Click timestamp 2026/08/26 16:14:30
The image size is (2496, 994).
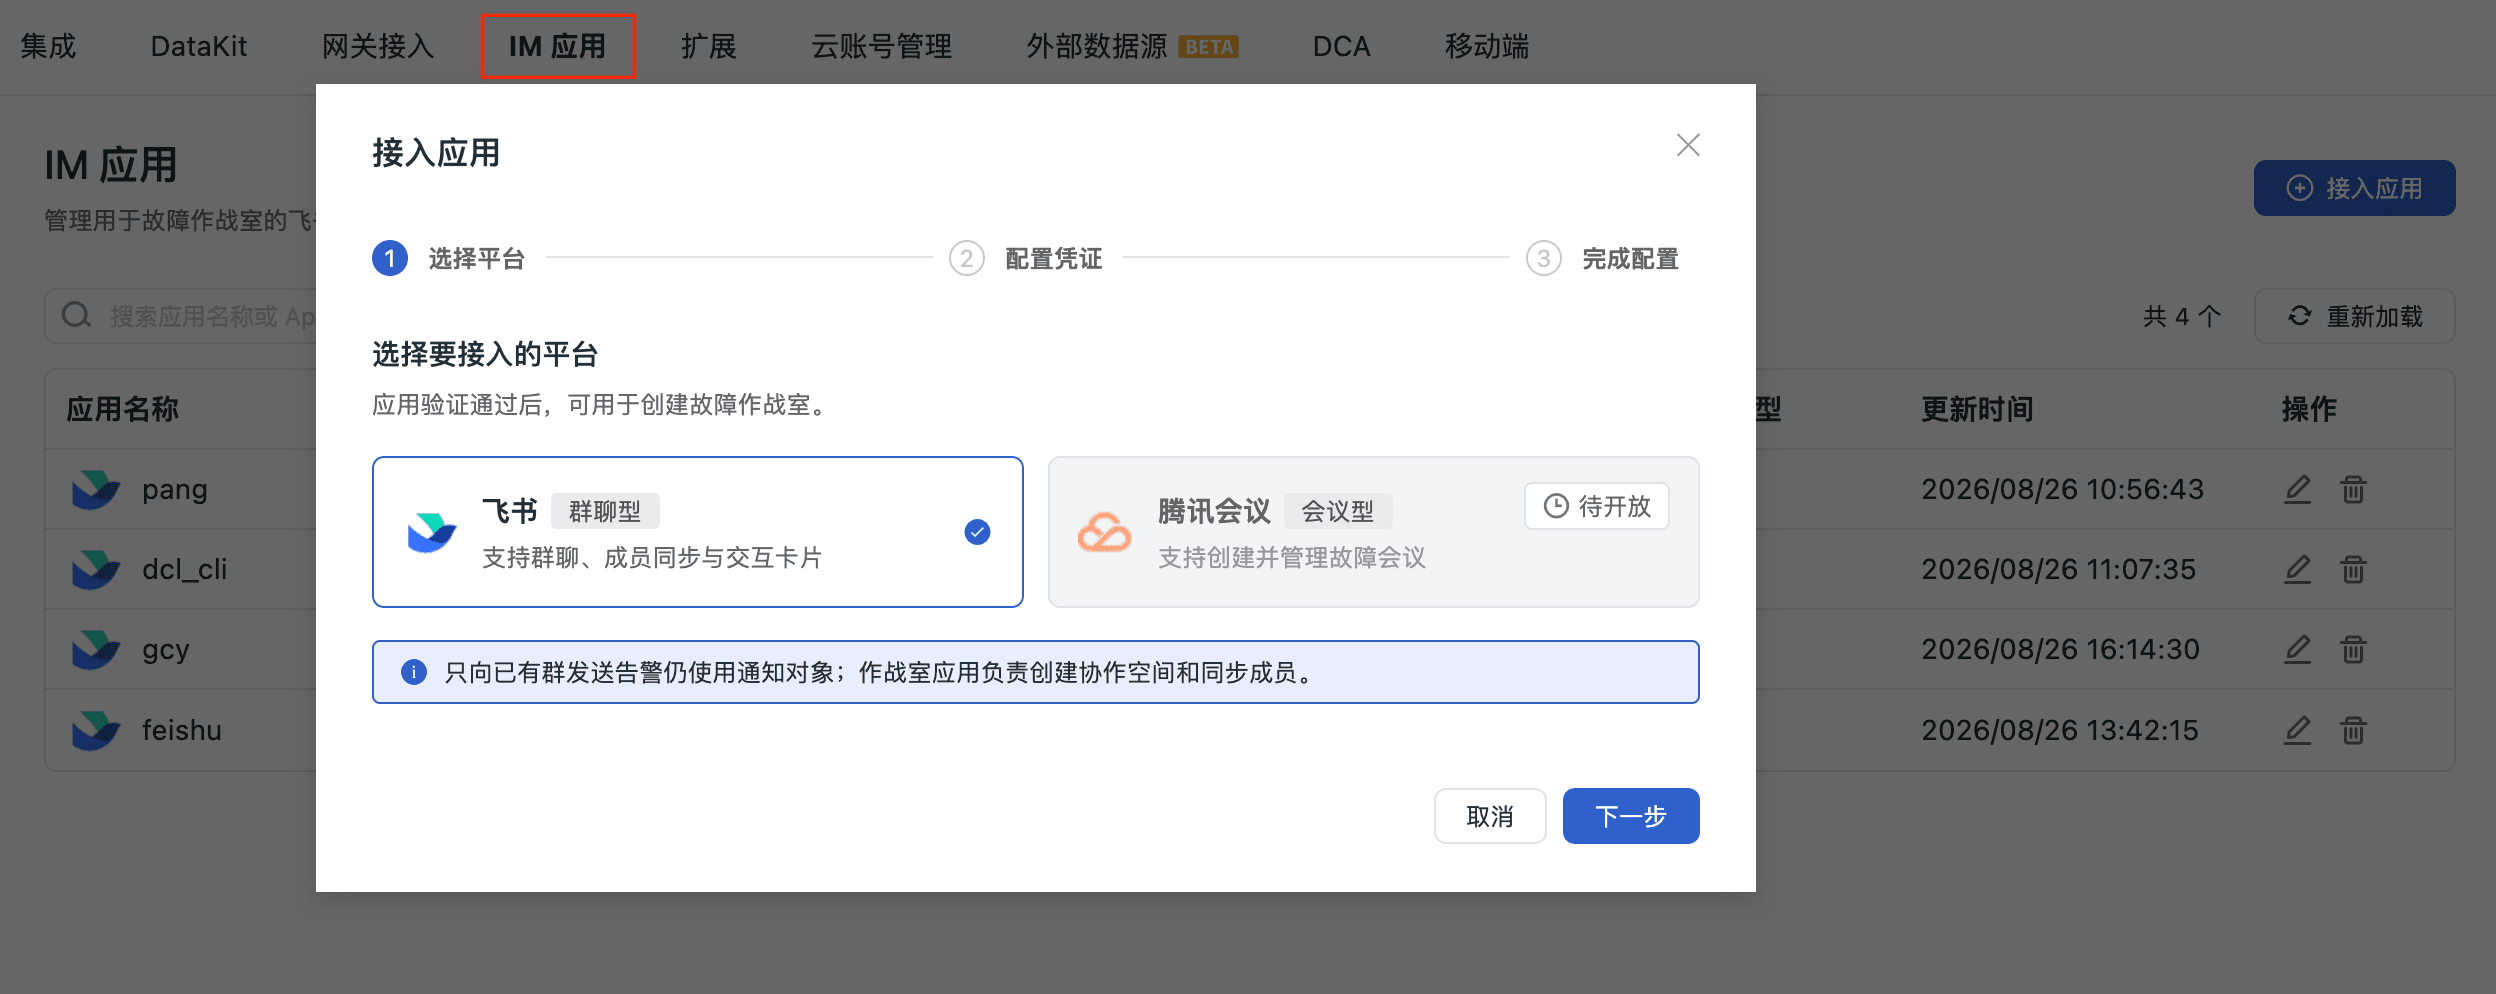(x=2060, y=649)
